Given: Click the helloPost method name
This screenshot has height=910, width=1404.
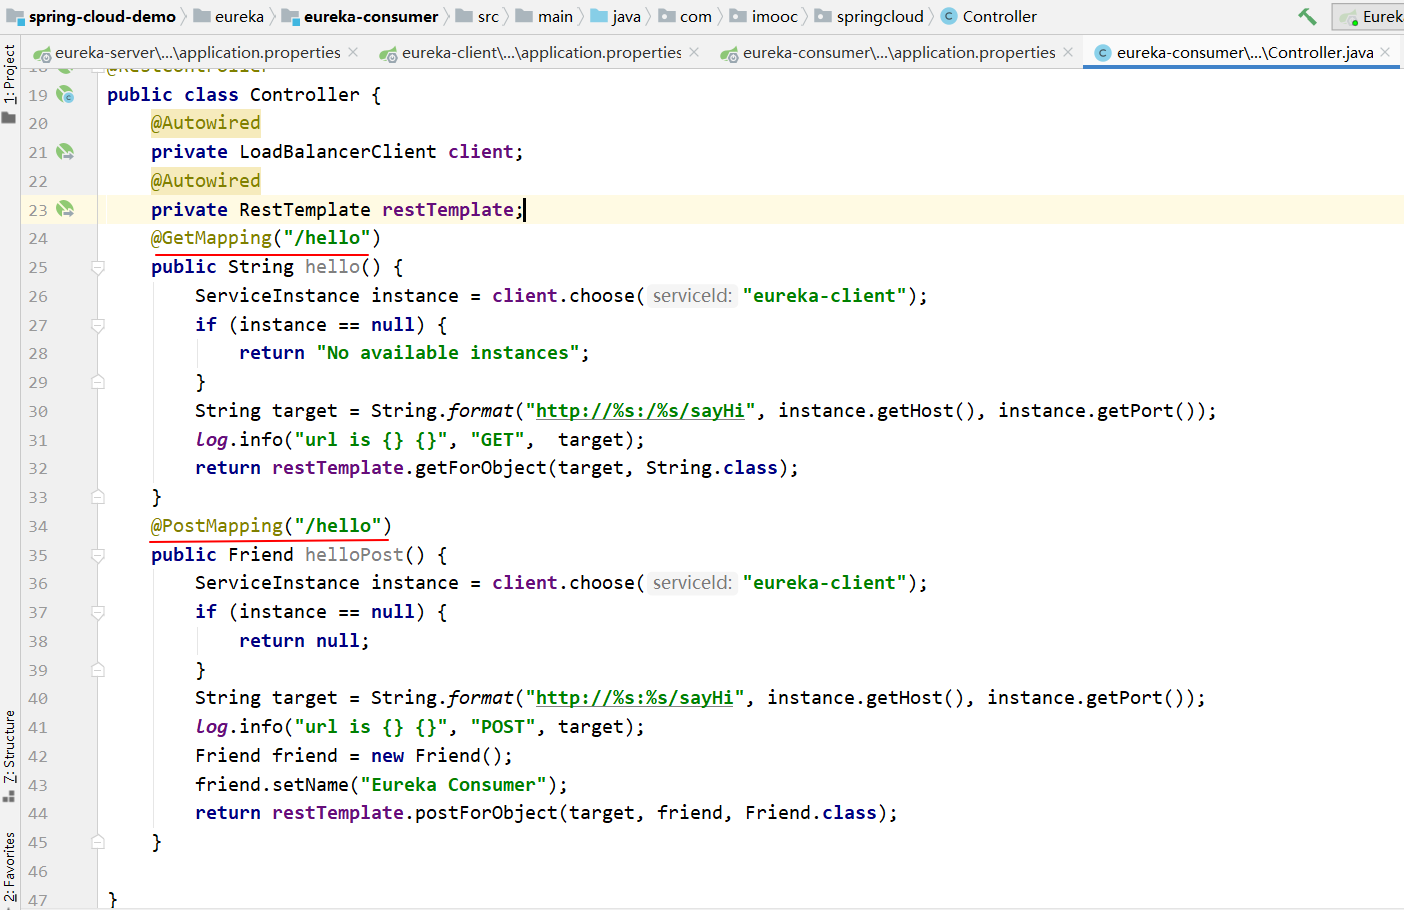Looking at the screenshot, I should coord(354,555).
